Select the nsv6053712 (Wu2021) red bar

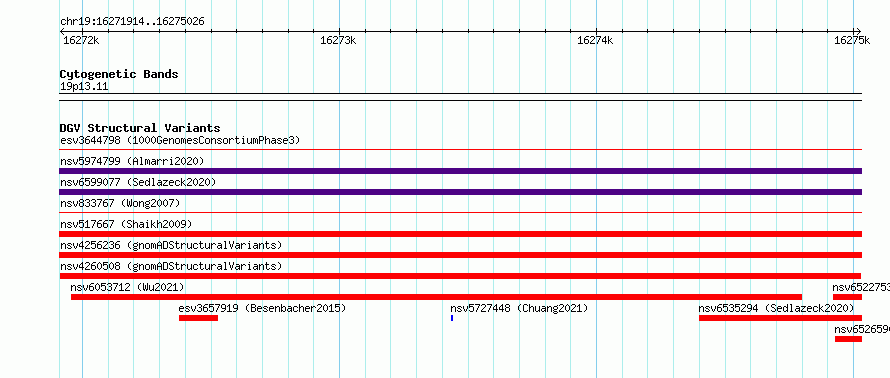436,297
